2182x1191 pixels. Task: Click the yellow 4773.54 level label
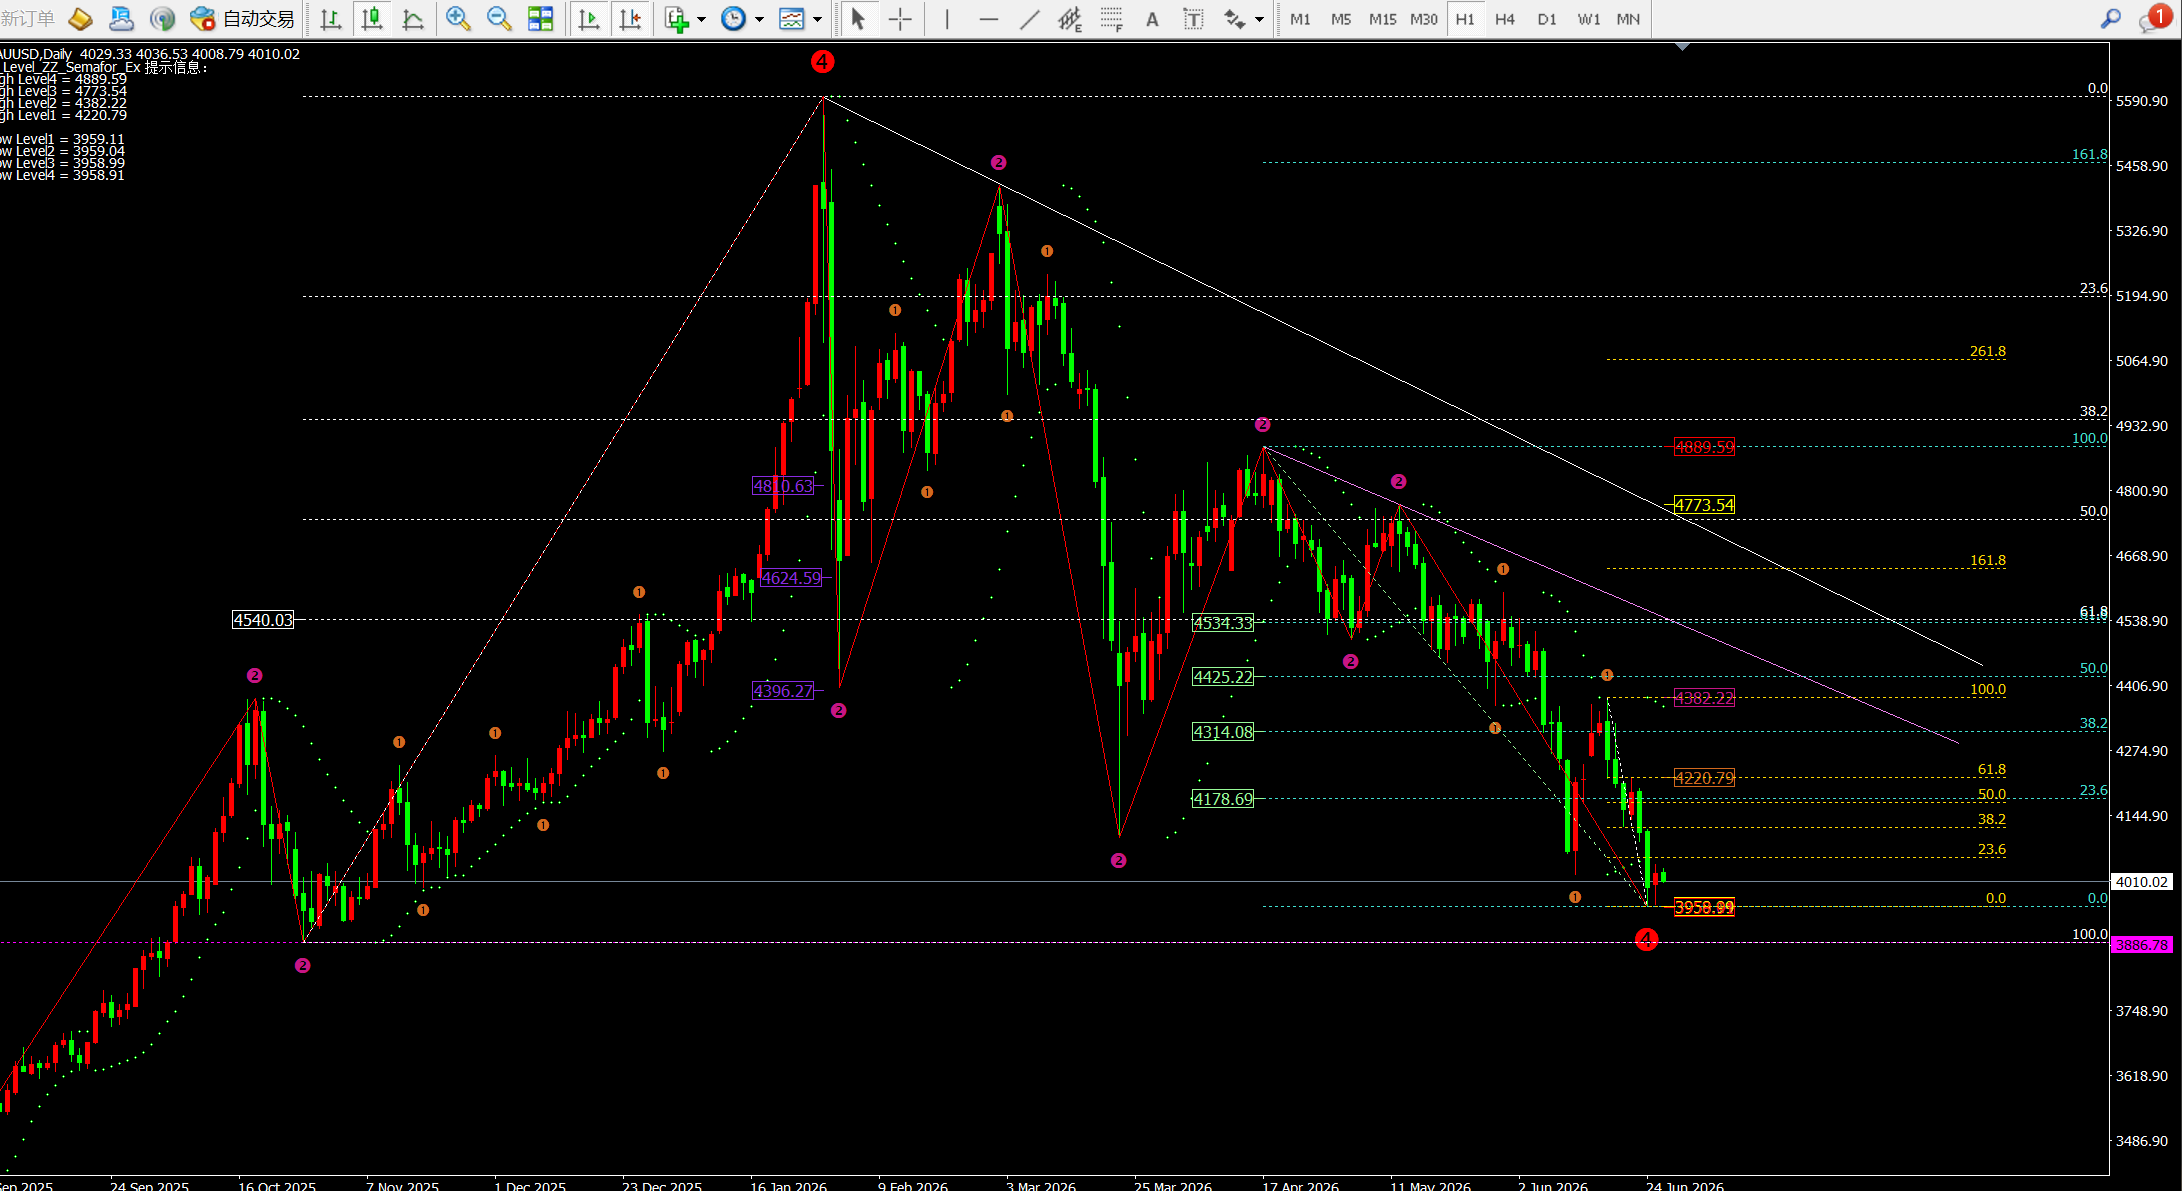(1705, 505)
